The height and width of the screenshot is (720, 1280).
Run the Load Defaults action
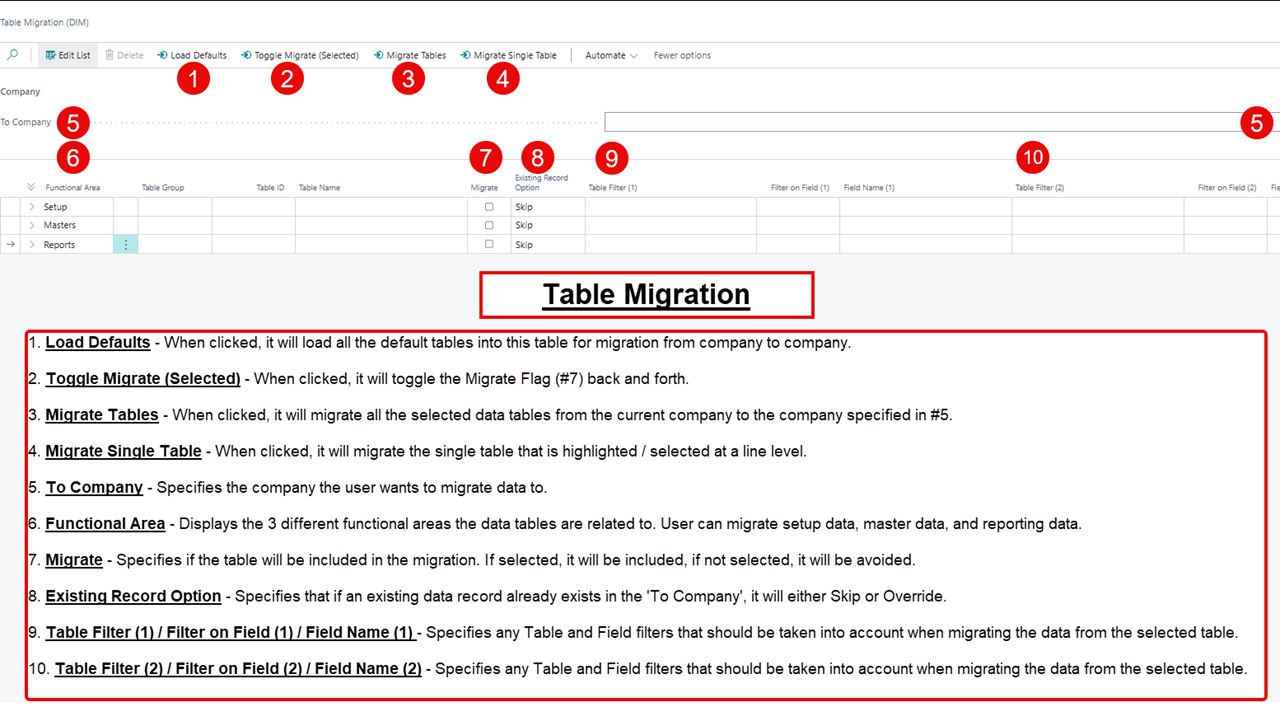192,55
